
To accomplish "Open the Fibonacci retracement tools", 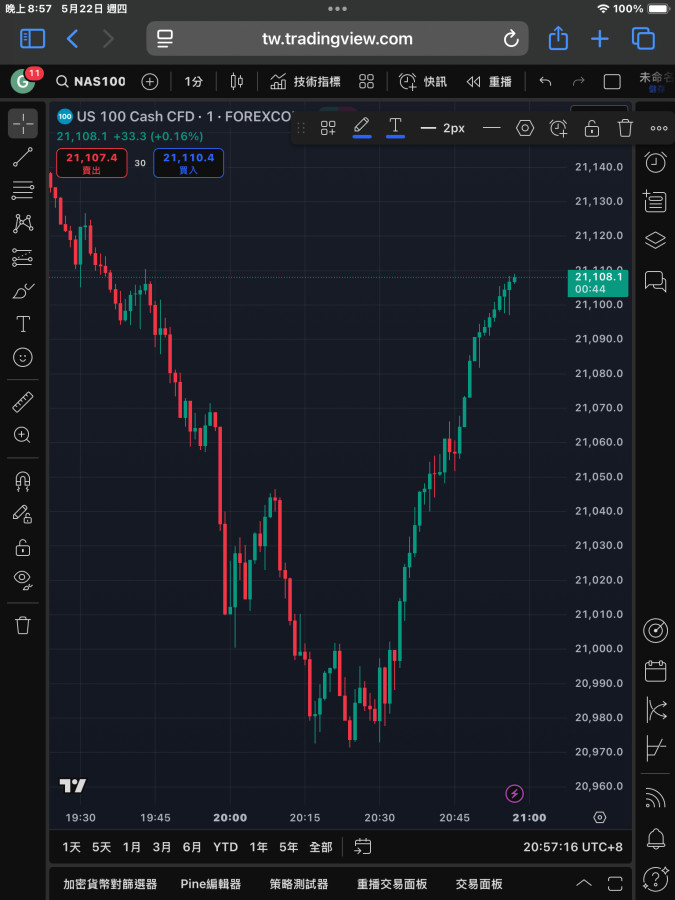I will [23, 190].
